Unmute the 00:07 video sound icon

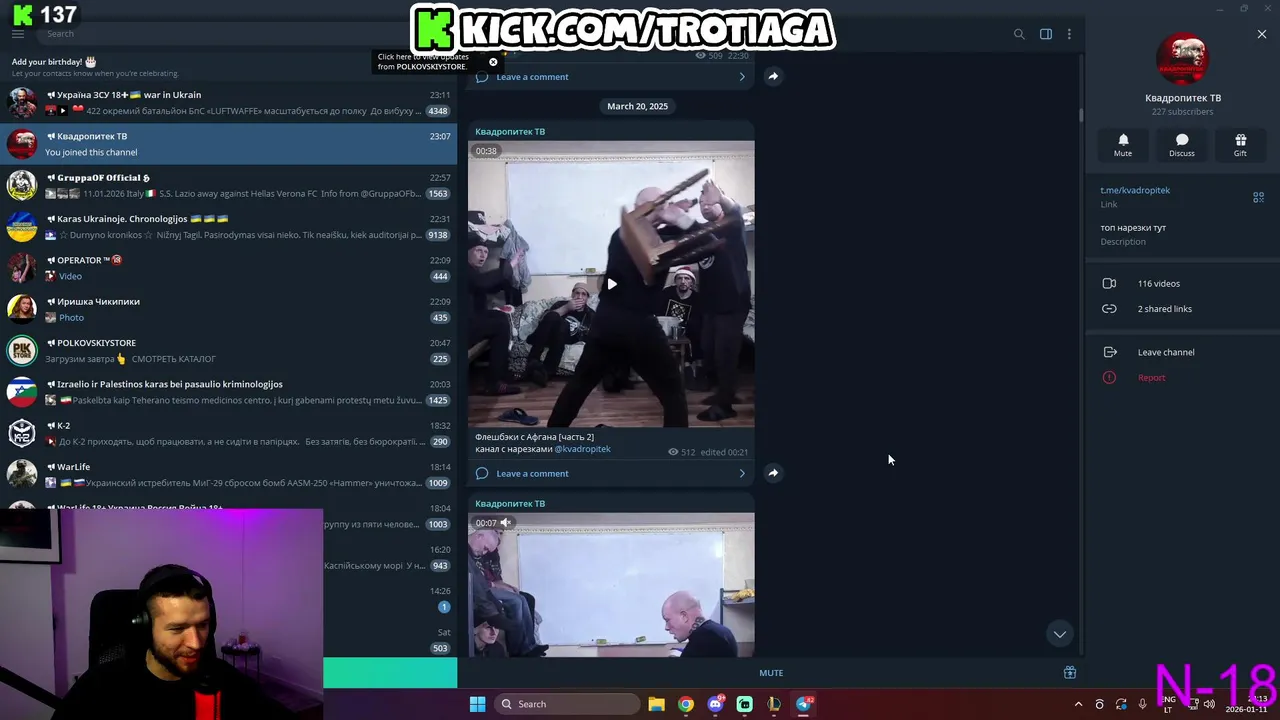506,523
